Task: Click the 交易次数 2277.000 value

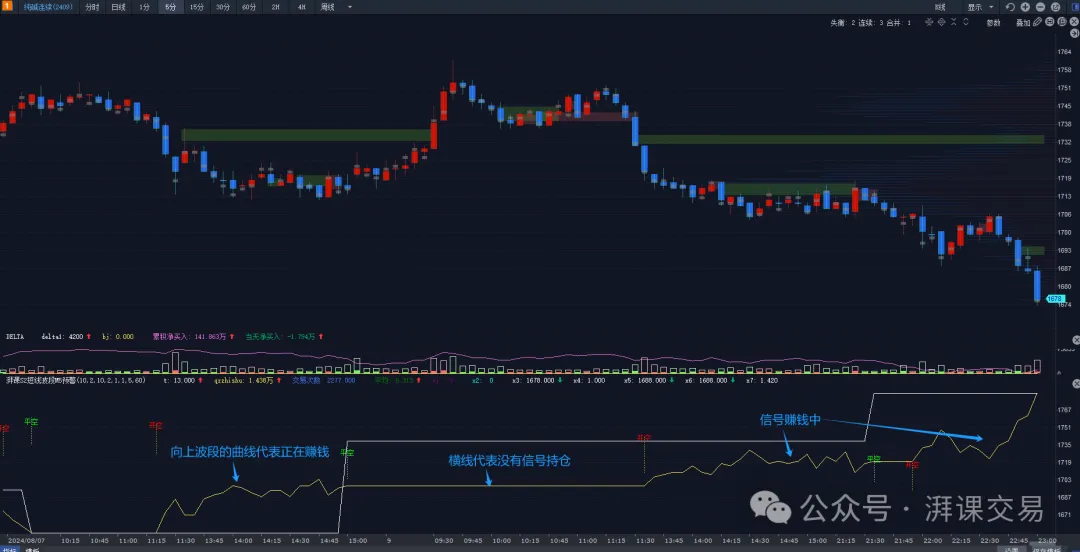Action: pyautogui.click(x=324, y=380)
